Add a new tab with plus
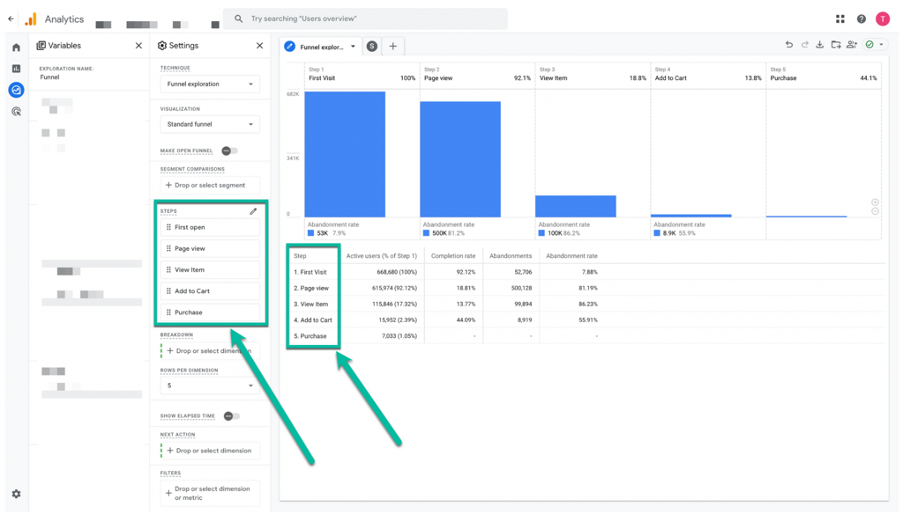The width and height of the screenshot is (904, 514). 393,46
